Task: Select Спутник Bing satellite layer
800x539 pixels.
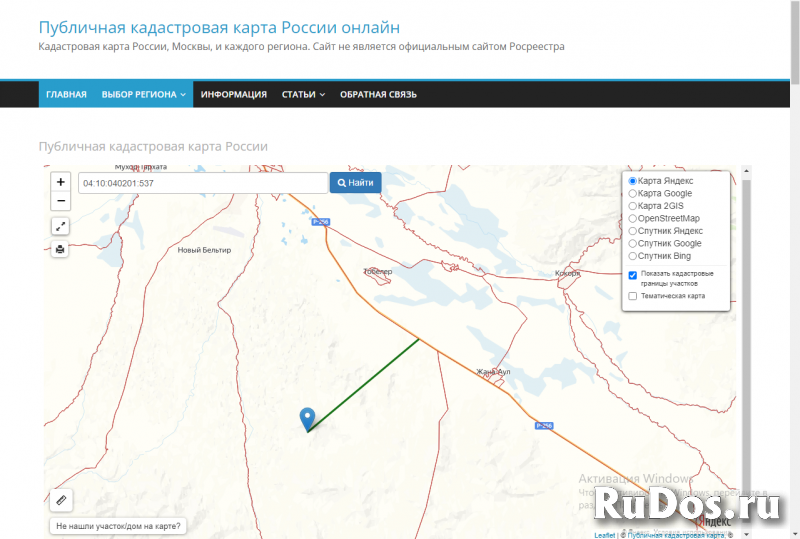Action: [633, 256]
